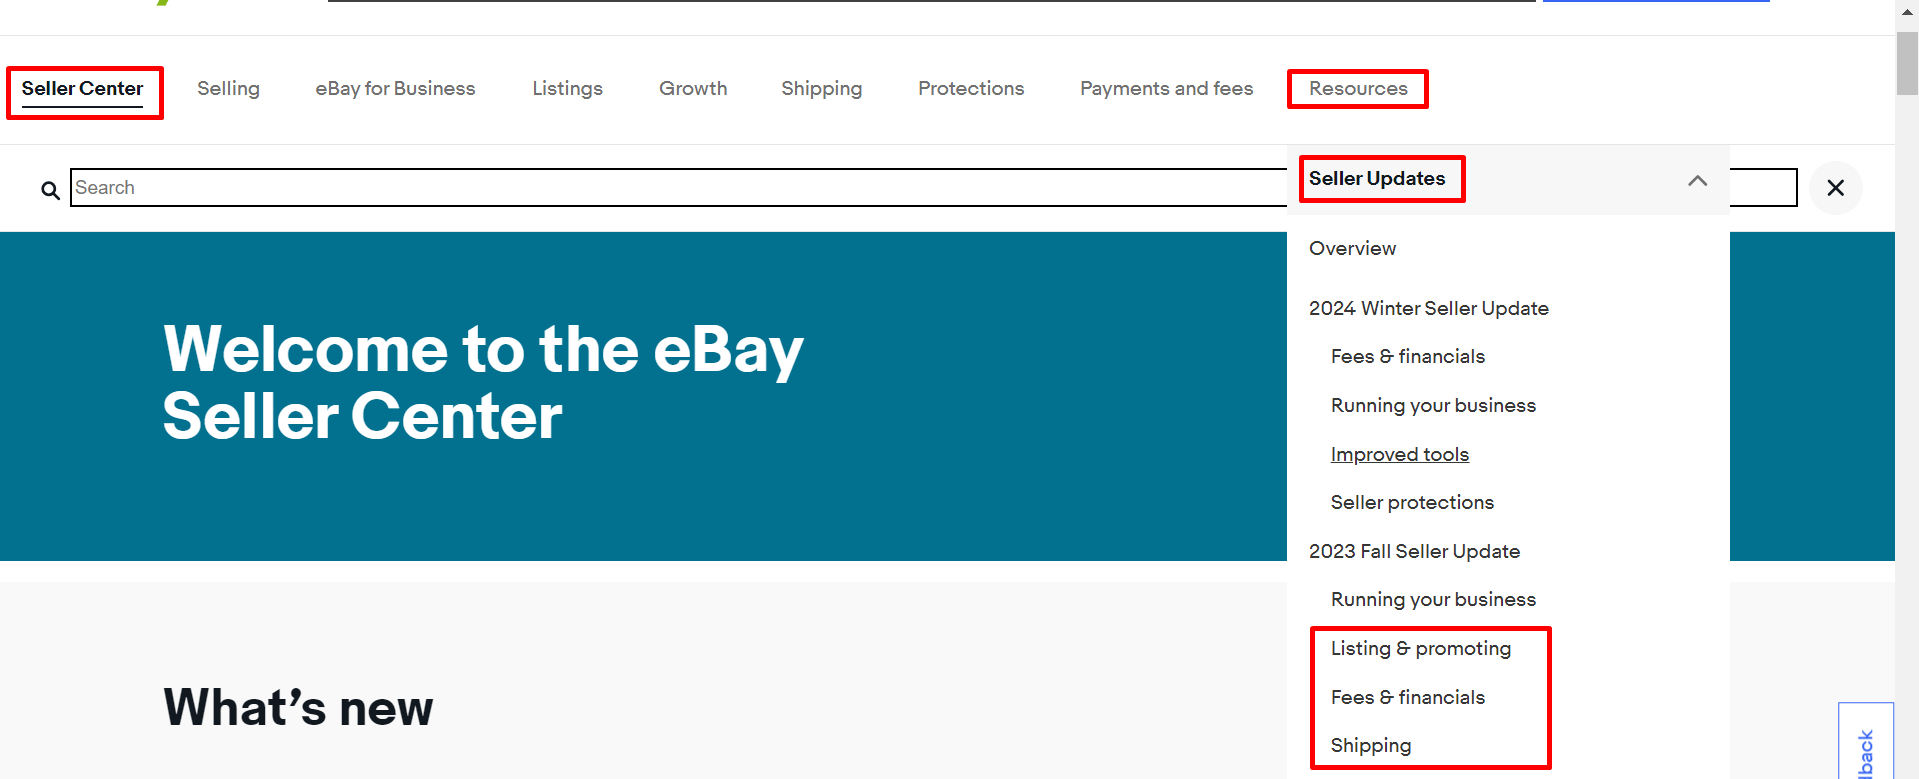Open eBay for Business menu

coord(395,89)
